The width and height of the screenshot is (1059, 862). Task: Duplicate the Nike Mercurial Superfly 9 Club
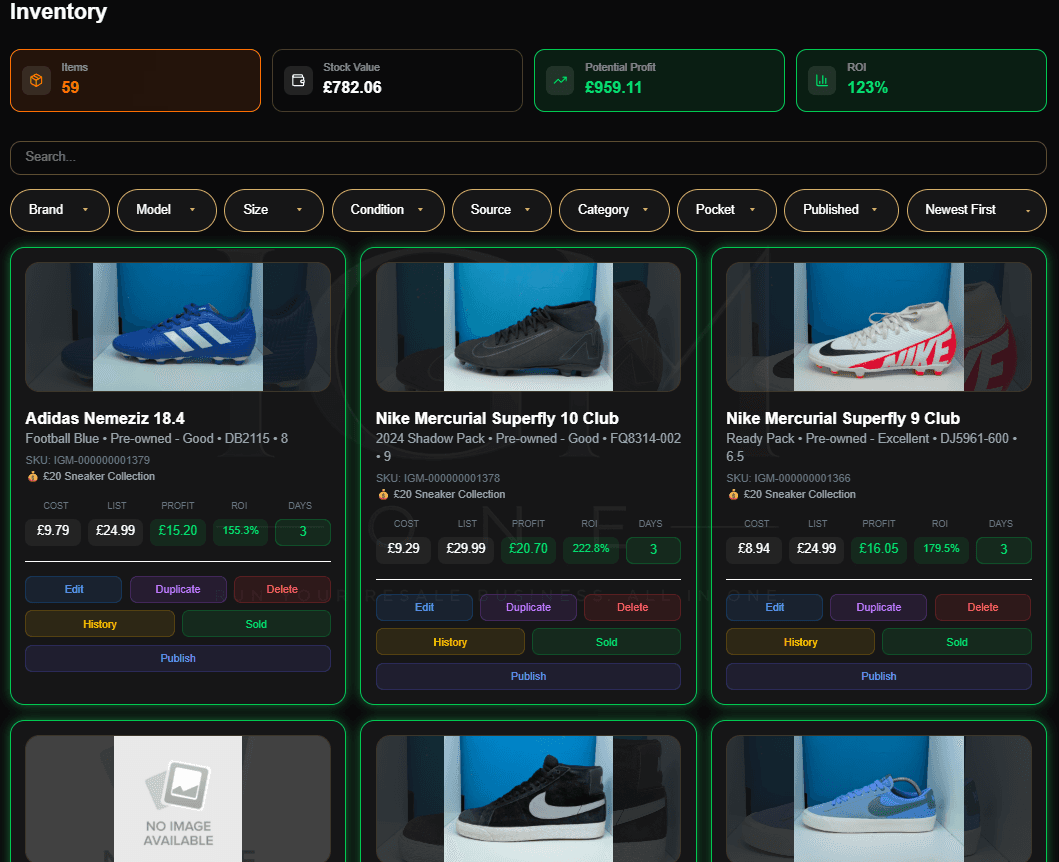[879, 607]
